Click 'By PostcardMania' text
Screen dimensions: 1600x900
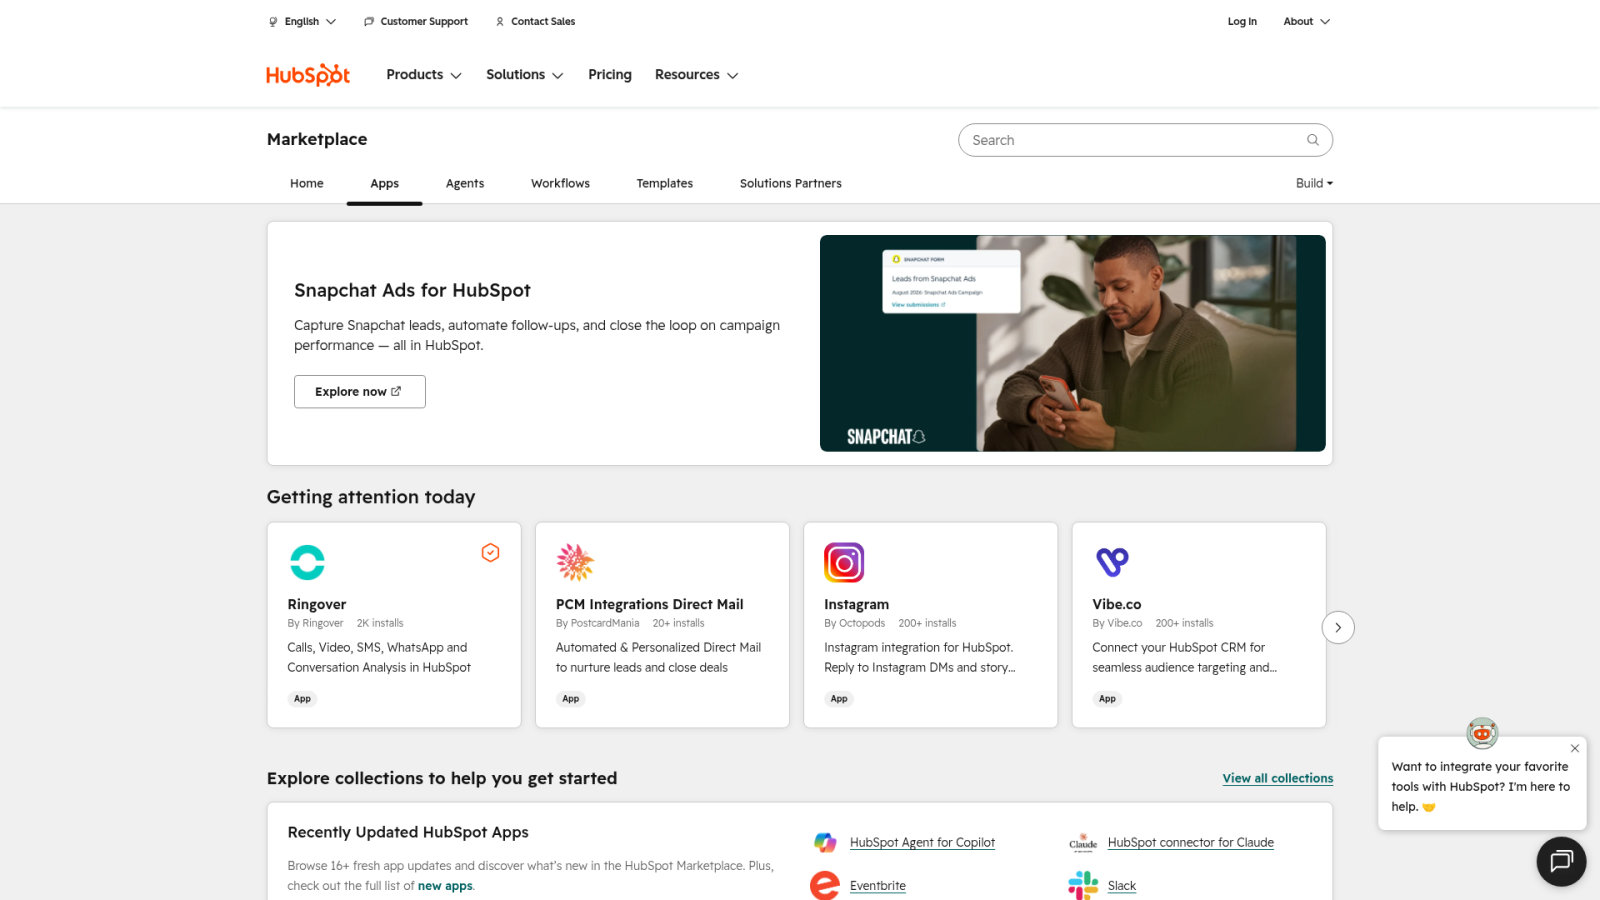(598, 623)
